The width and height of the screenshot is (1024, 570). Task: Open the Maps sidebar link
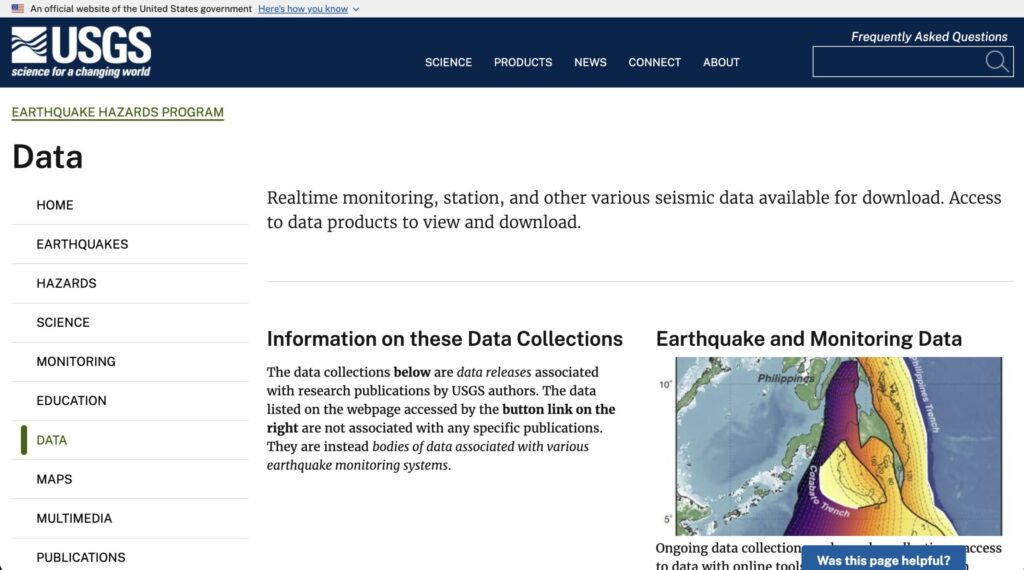coord(54,479)
